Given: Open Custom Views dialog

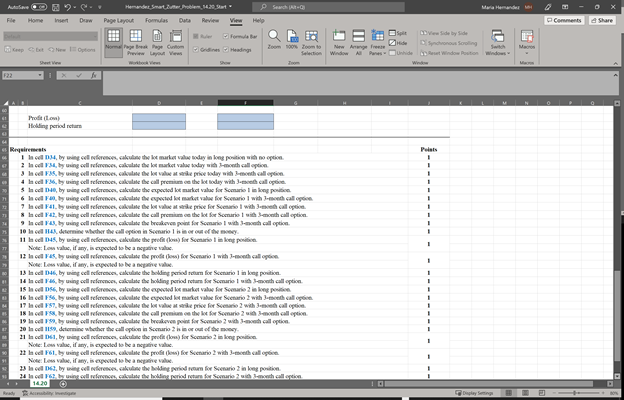Looking at the screenshot, I should [175, 43].
